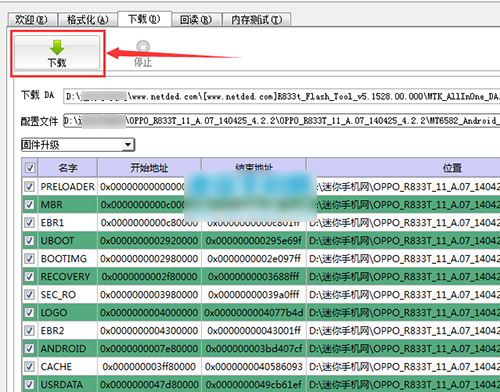Toggle the UBOOT checkbox

[x=29, y=240]
